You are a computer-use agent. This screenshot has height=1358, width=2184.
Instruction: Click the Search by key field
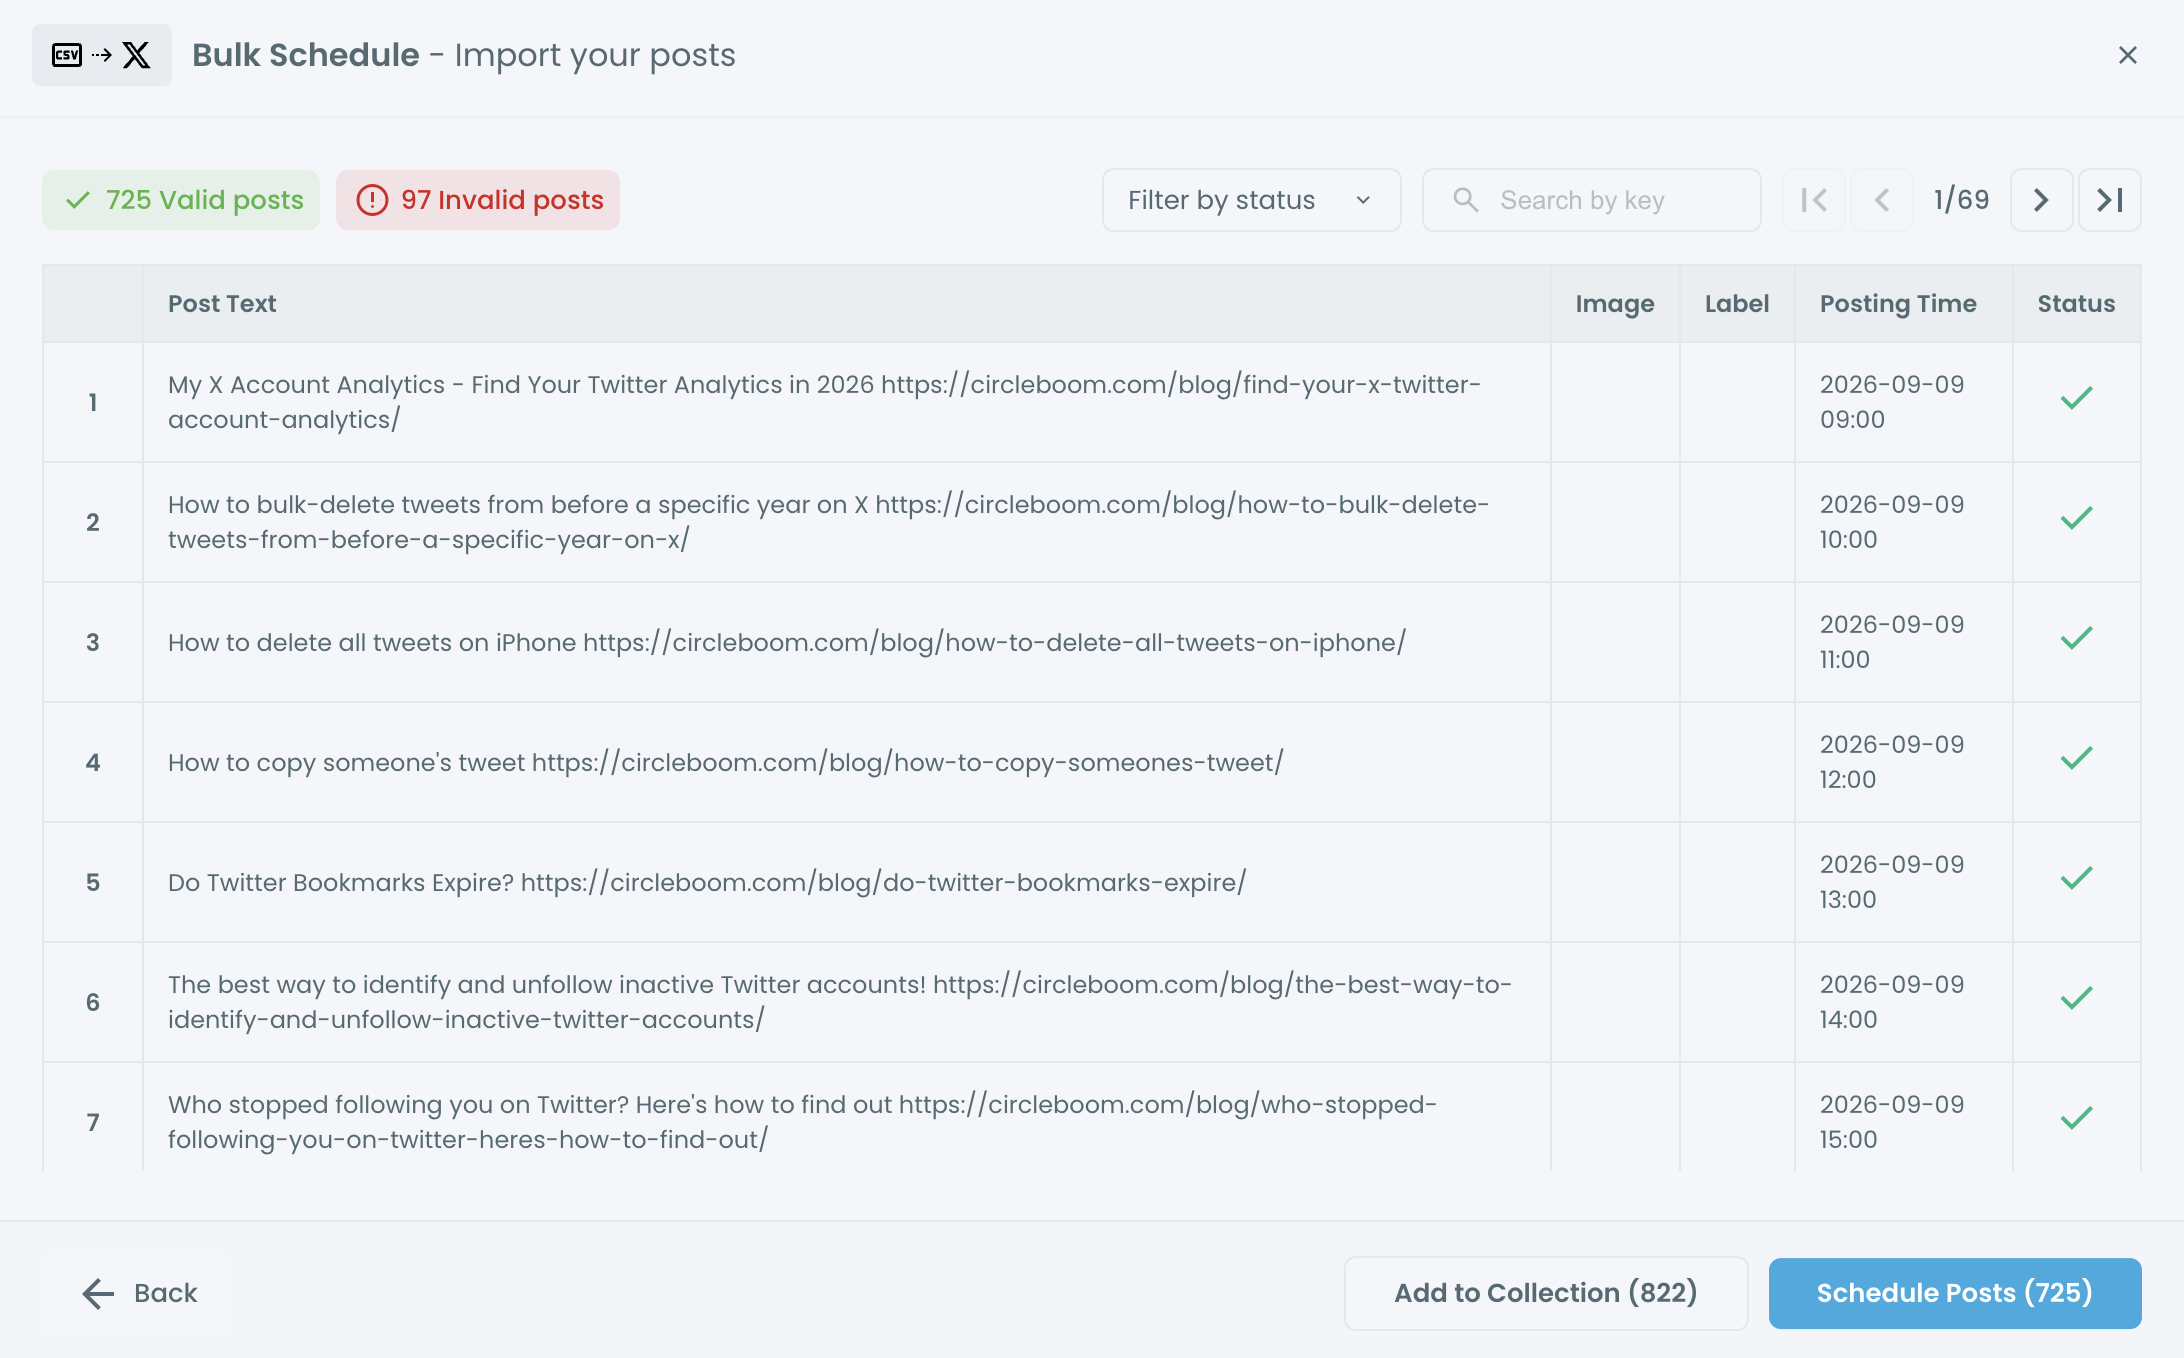(1592, 200)
